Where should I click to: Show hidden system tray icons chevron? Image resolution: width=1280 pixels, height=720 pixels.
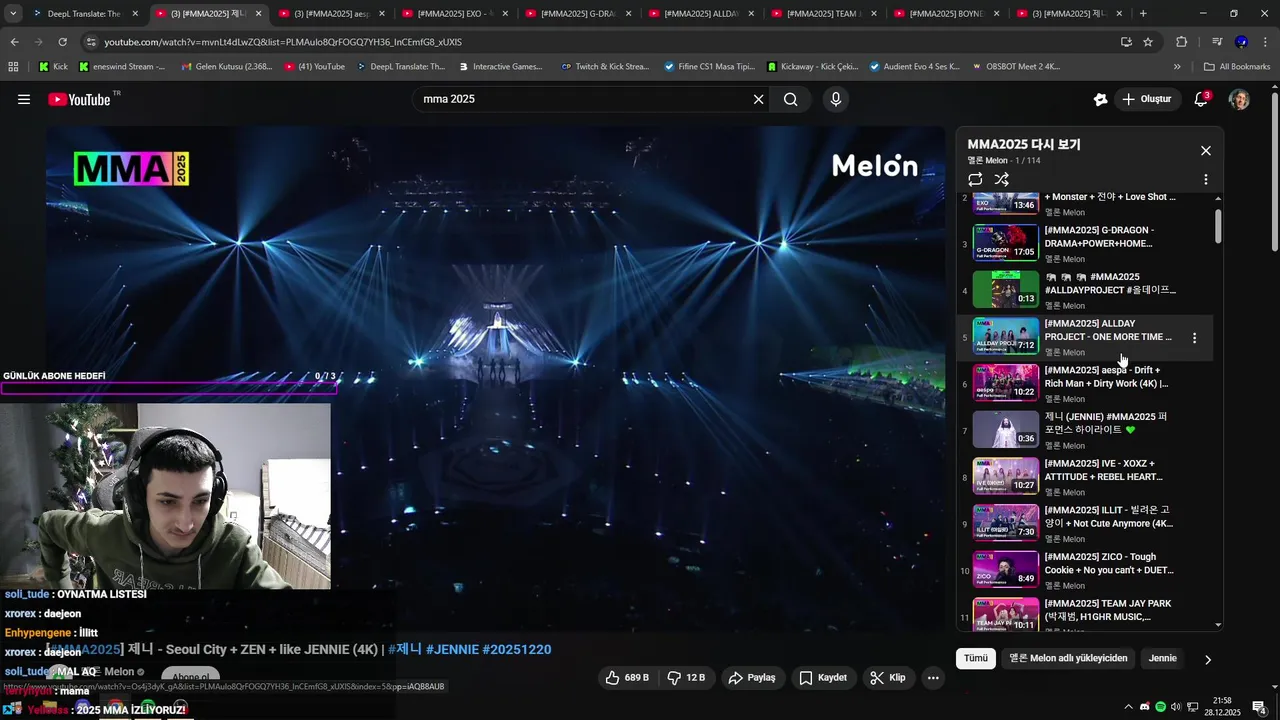pyautogui.click(x=1128, y=707)
